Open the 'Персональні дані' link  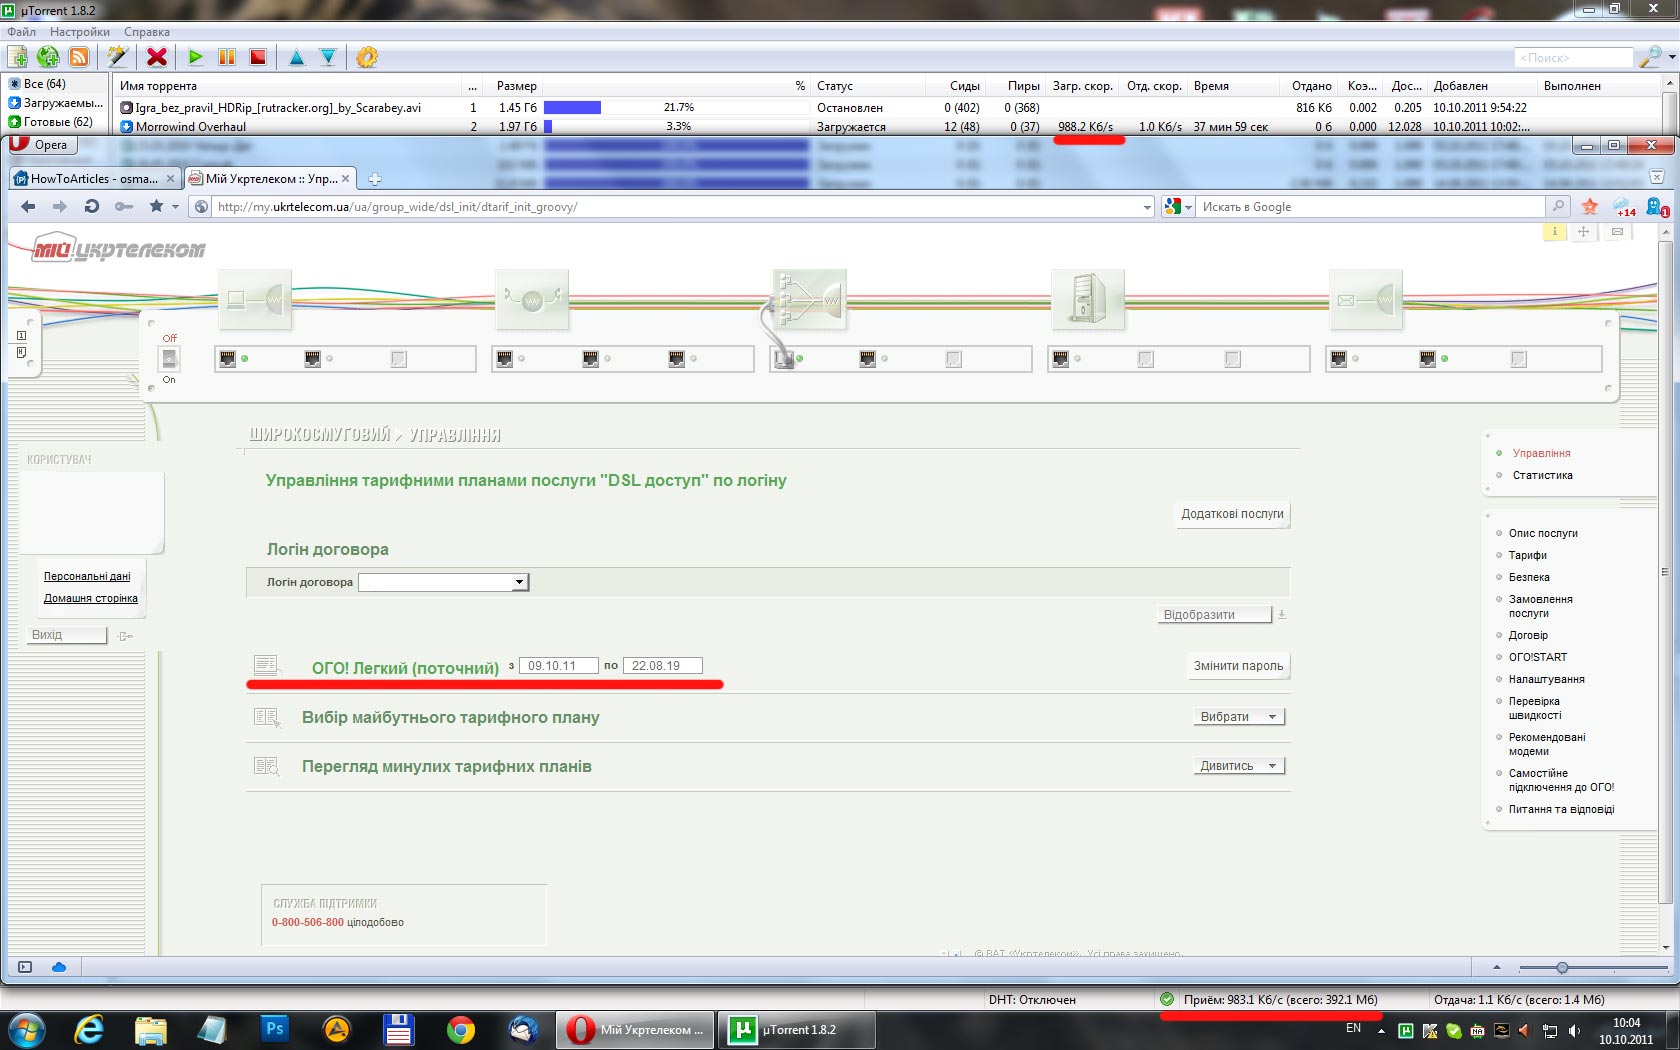coord(87,576)
